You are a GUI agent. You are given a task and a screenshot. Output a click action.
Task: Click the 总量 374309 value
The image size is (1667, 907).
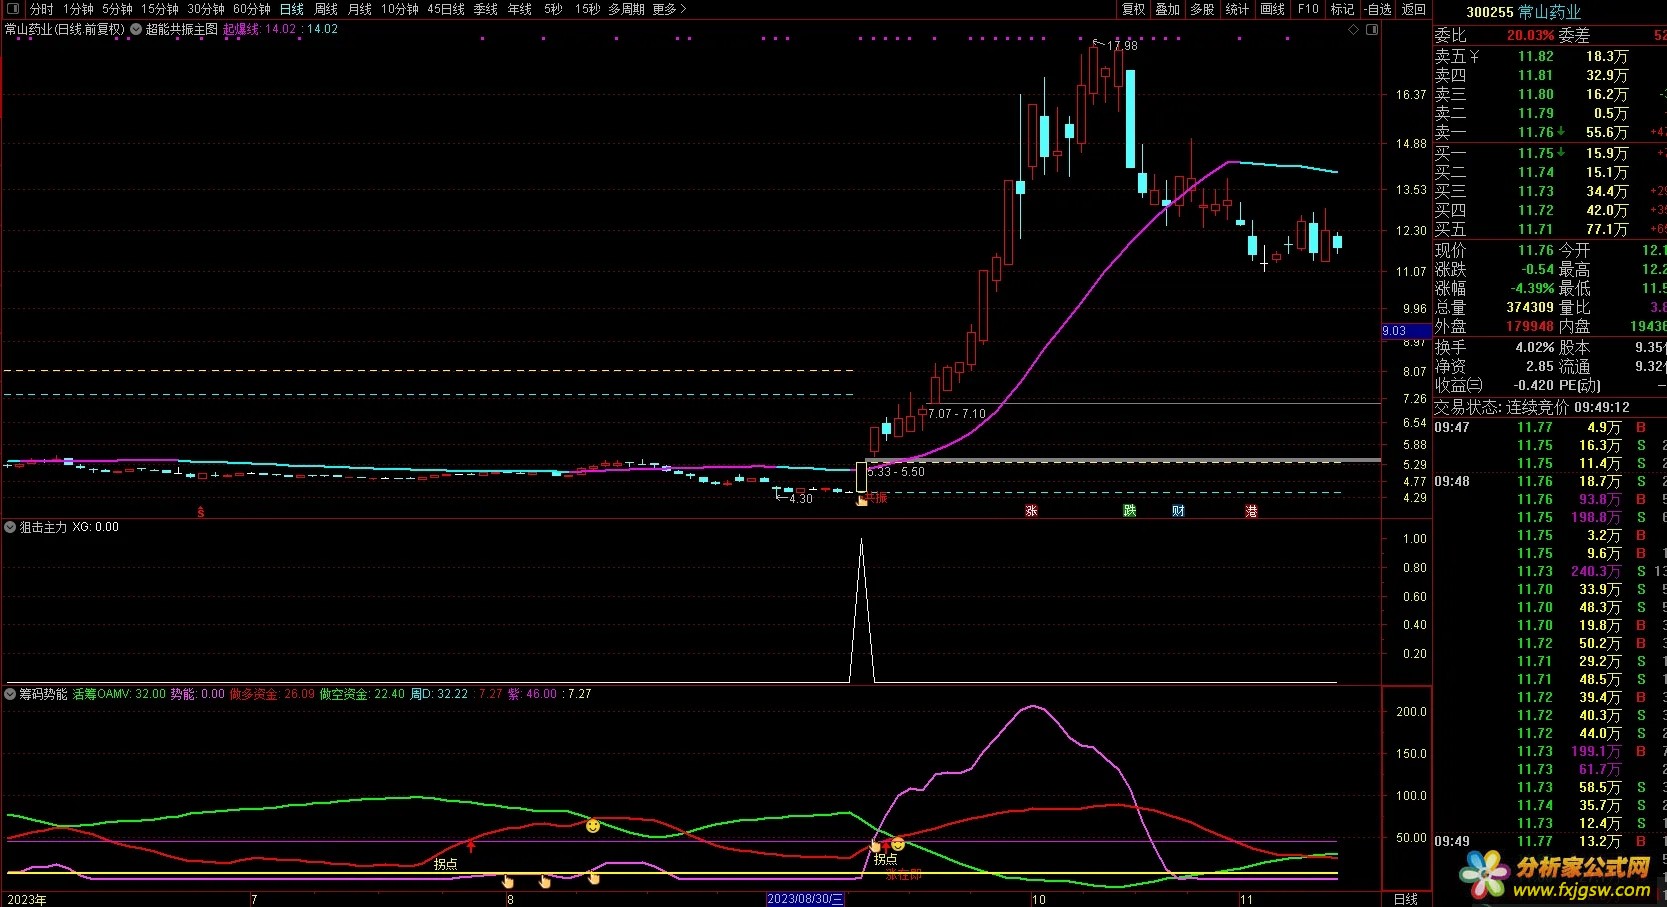tap(1530, 307)
